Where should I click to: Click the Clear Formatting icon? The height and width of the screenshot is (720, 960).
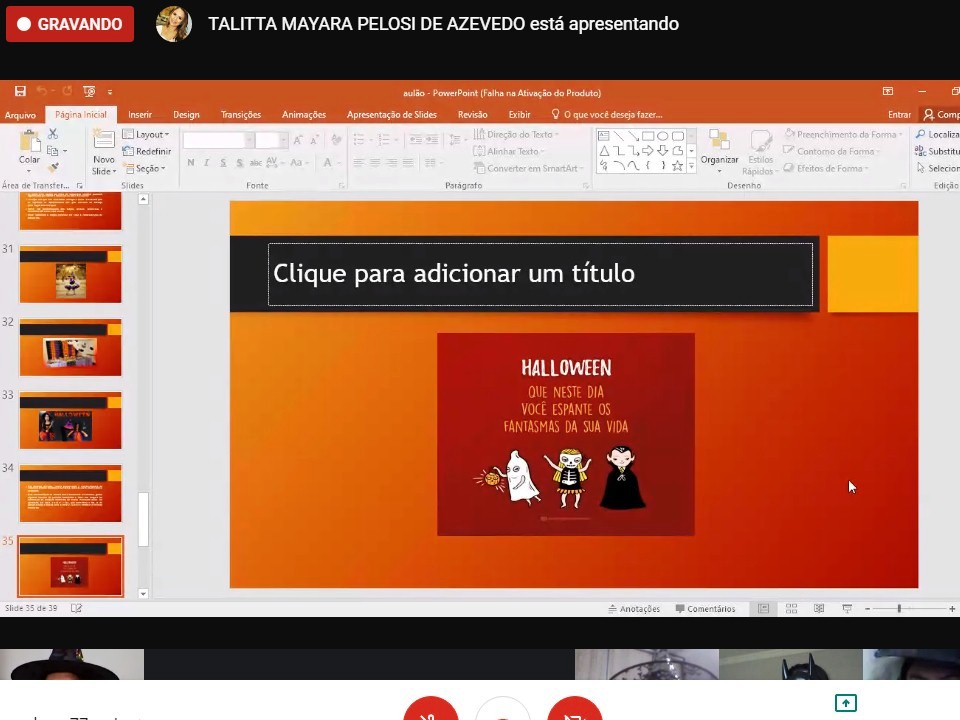pyautogui.click(x=336, y=140)
